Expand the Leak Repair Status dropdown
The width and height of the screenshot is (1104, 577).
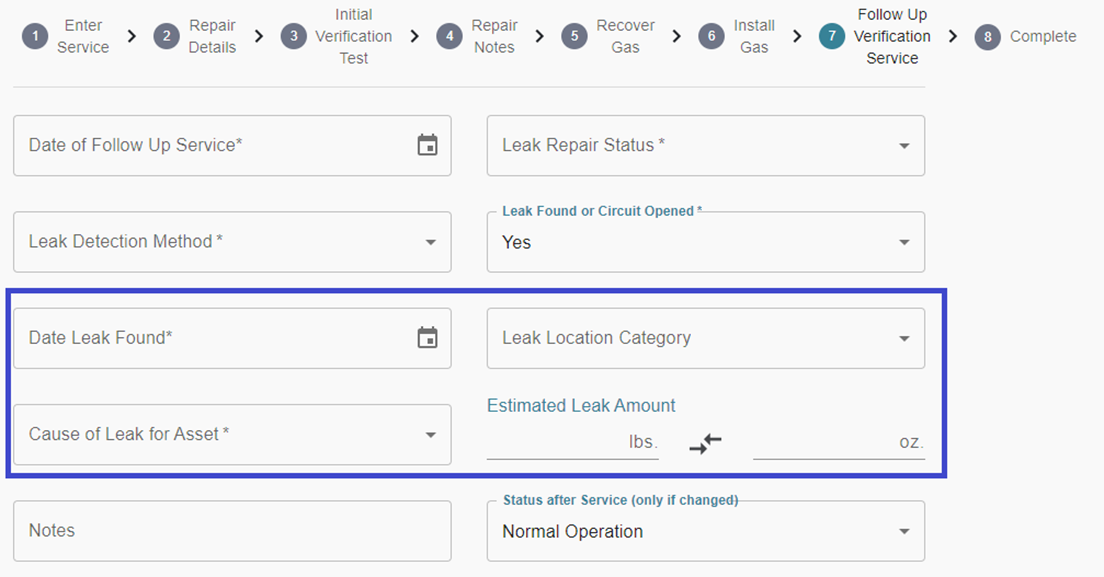click(x=705, y=146)
